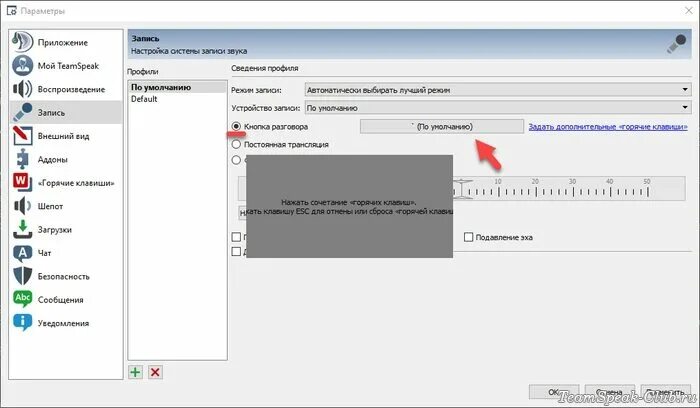
Task: Open the Уведомления info icon
Action: point(22,322)
